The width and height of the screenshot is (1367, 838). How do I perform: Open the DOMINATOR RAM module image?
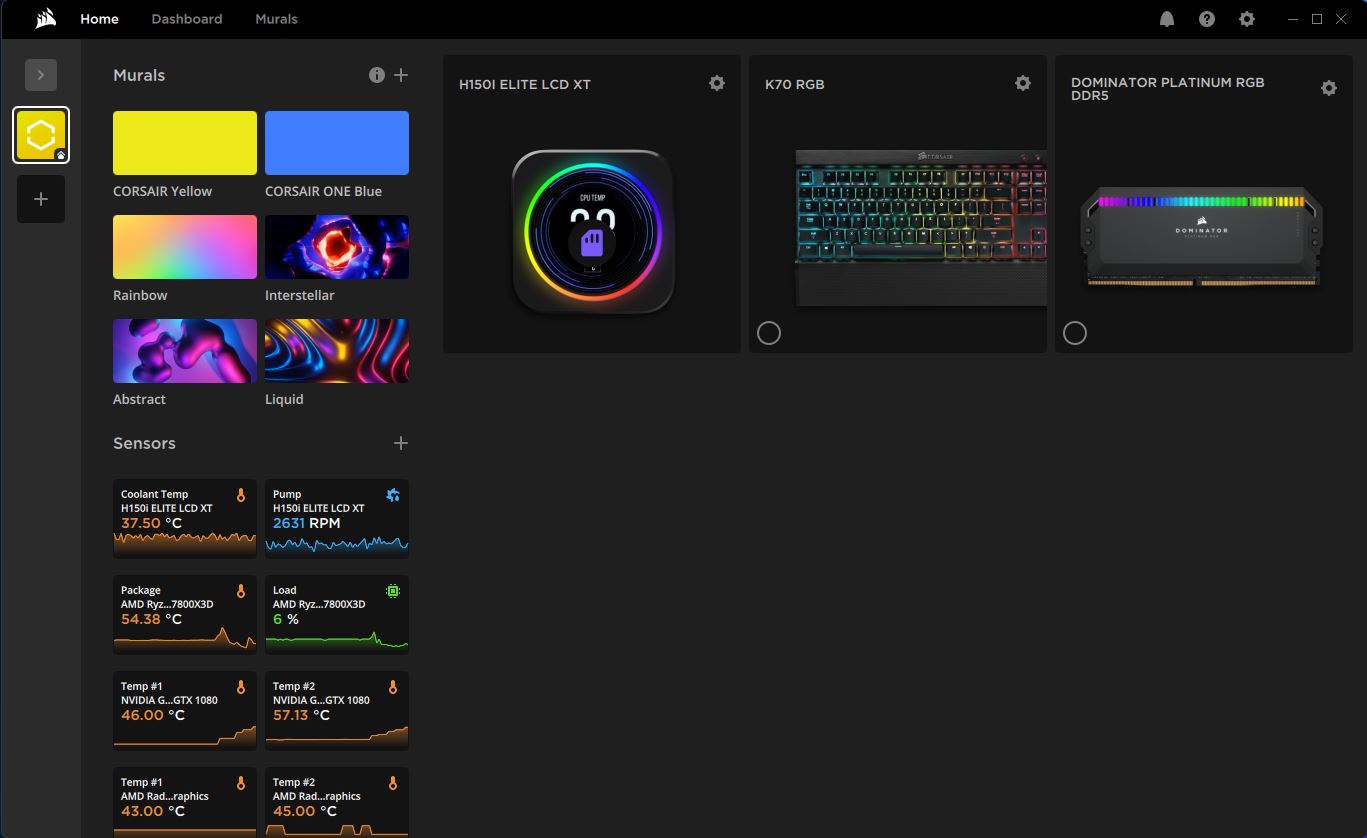click(x=1201, y=236)
